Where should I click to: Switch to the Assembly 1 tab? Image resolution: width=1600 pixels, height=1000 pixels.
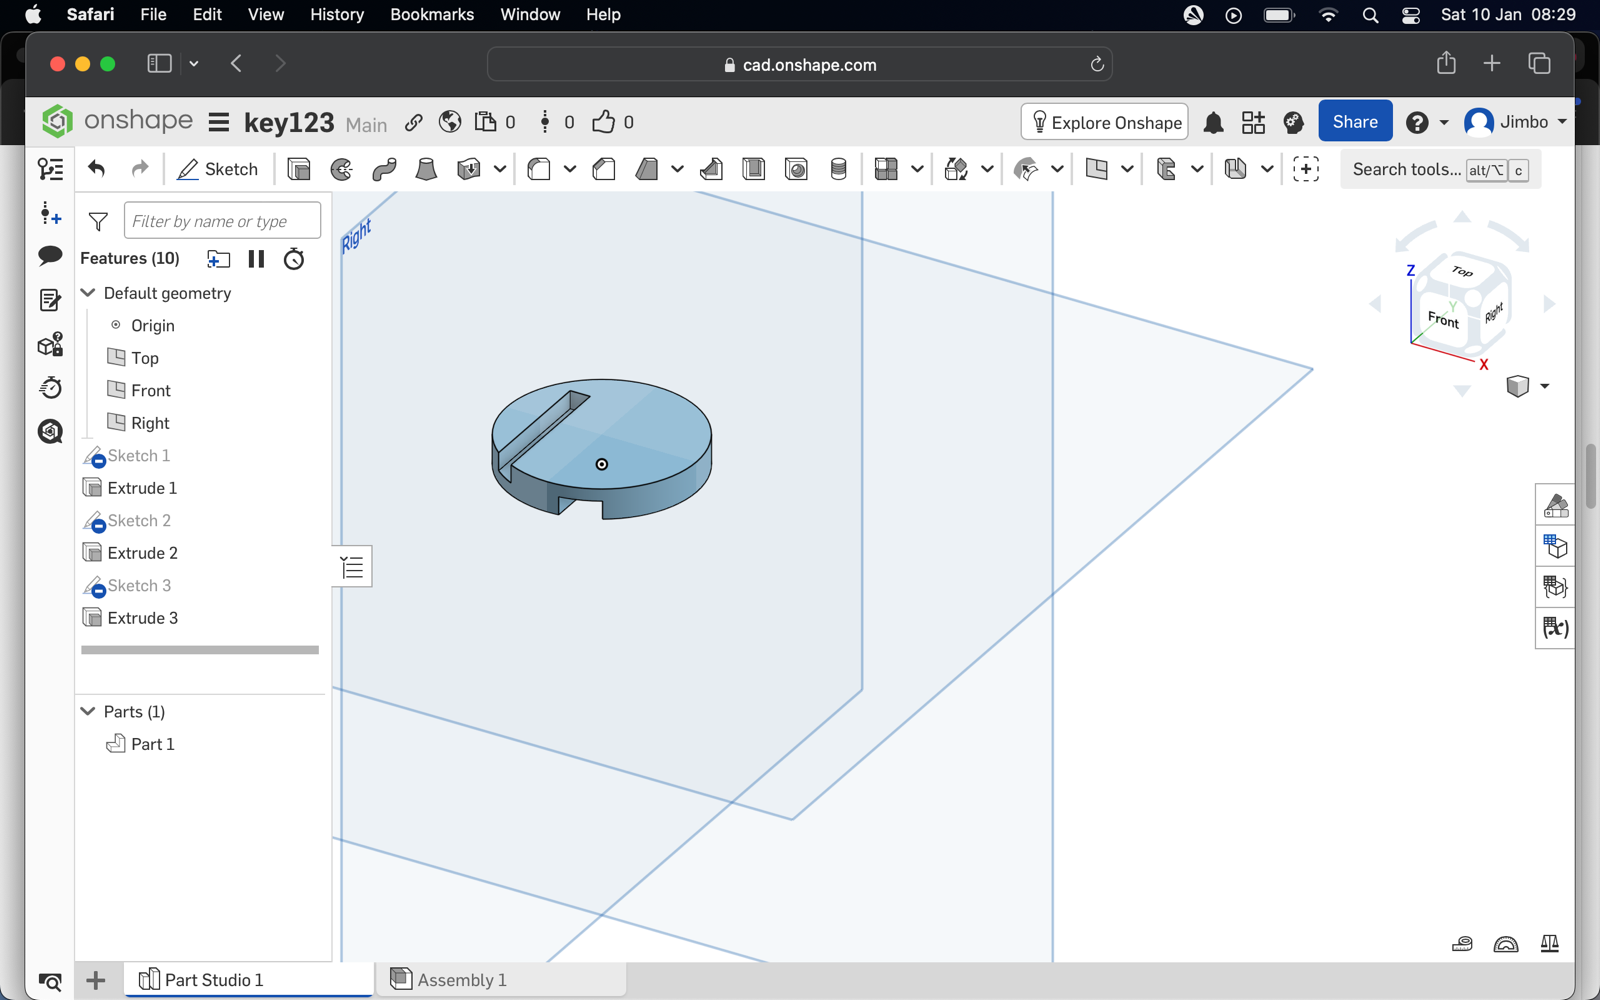(461, 980)
